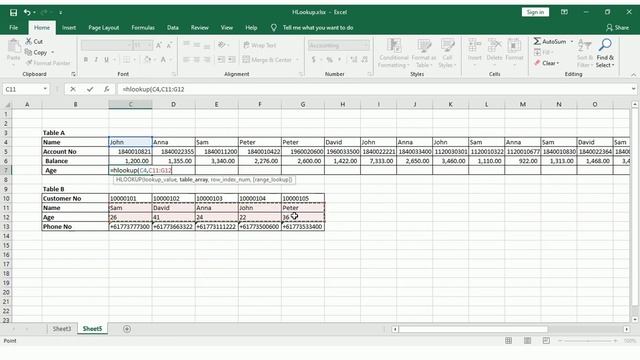This screenshot has width=640, height=360.
Task: Click vertical scrollbar down arrow
Action: pyautogui.click(x=635, y=320)
